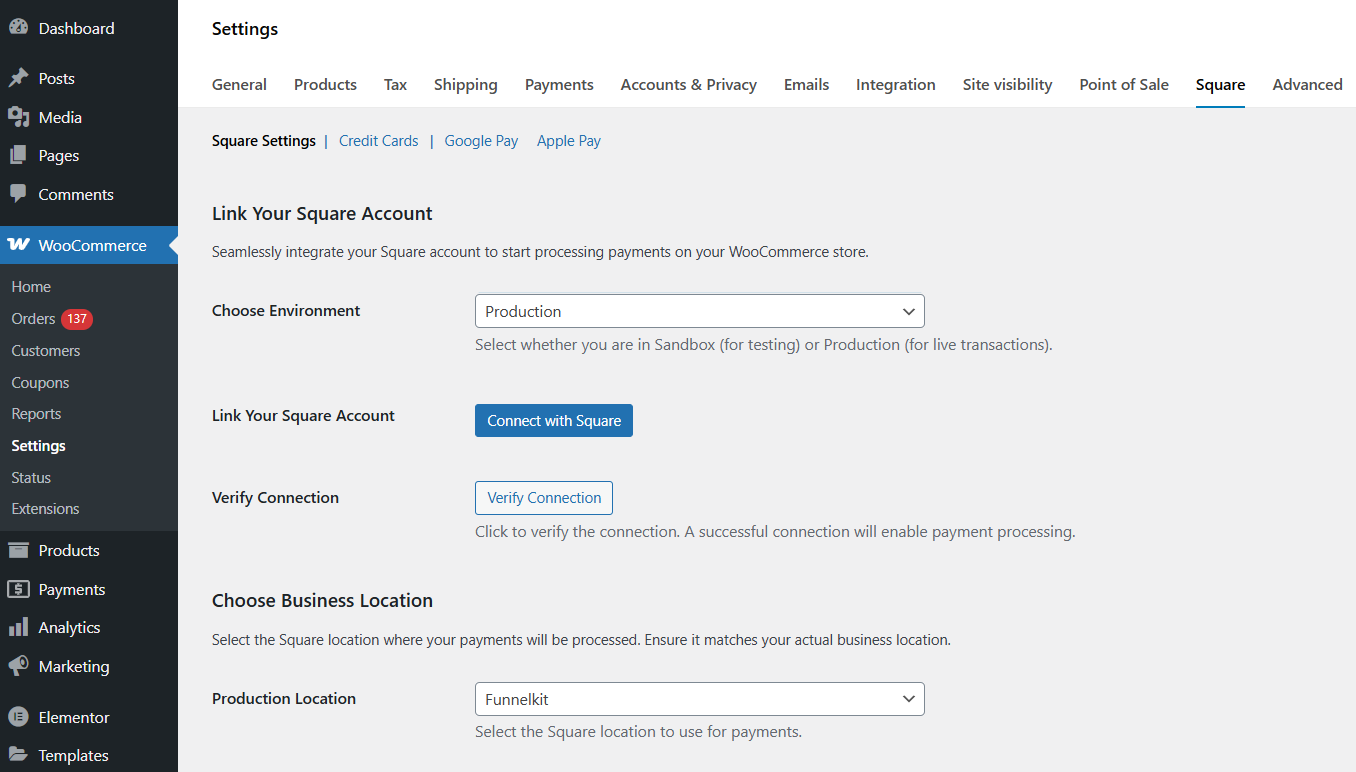Click the Templates folder icon
This screenshot has height=772, width=1356.
pos(18,755)
